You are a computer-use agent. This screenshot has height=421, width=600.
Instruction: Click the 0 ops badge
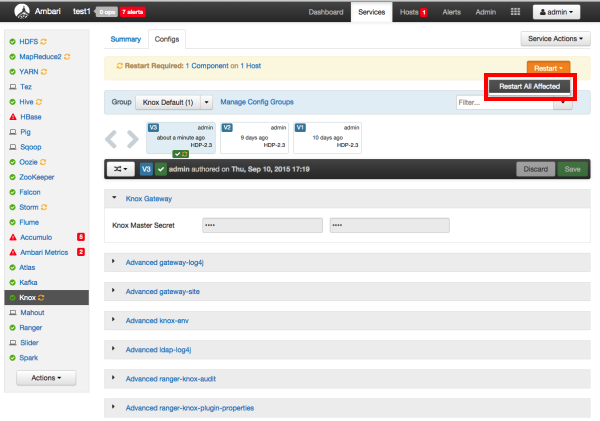click(x=107, y=12)
